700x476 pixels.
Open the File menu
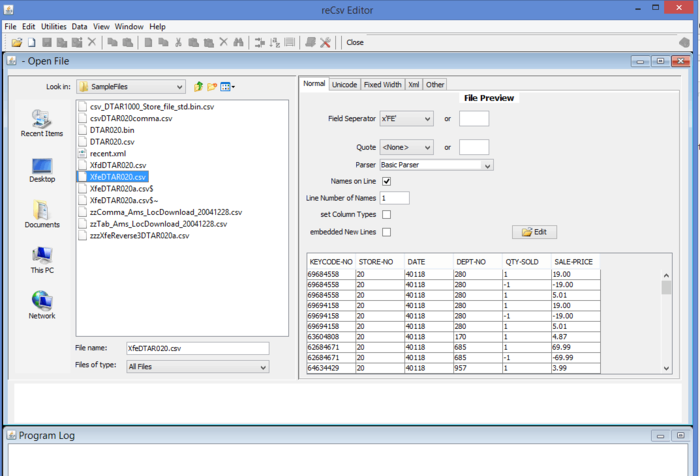pyautogui.click(x=10, y=26)
